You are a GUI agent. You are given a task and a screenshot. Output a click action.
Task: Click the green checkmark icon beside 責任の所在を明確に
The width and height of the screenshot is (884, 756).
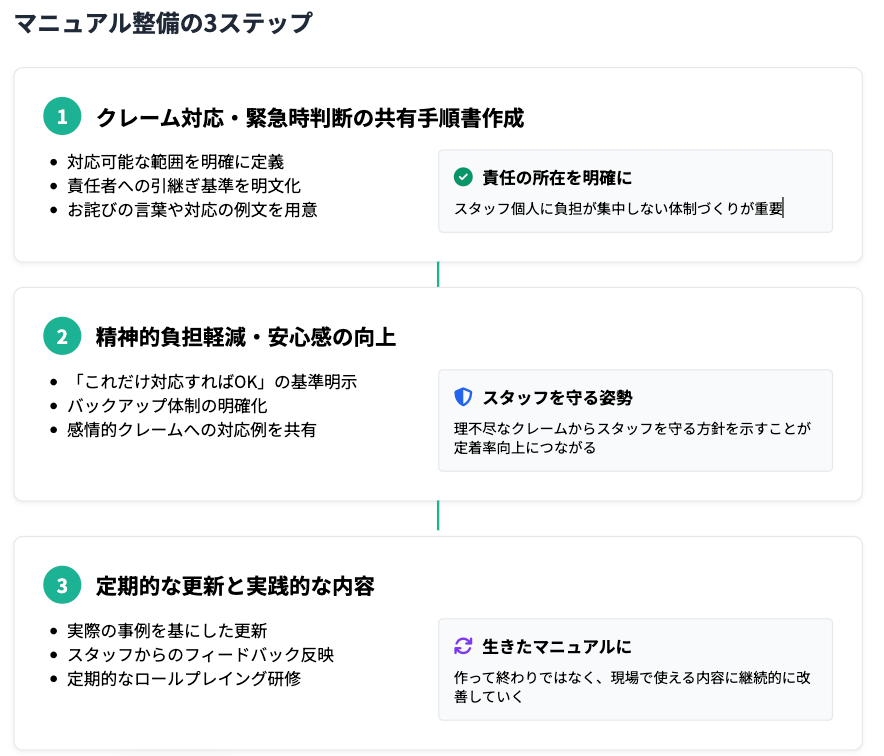click(x=463, y=177)
